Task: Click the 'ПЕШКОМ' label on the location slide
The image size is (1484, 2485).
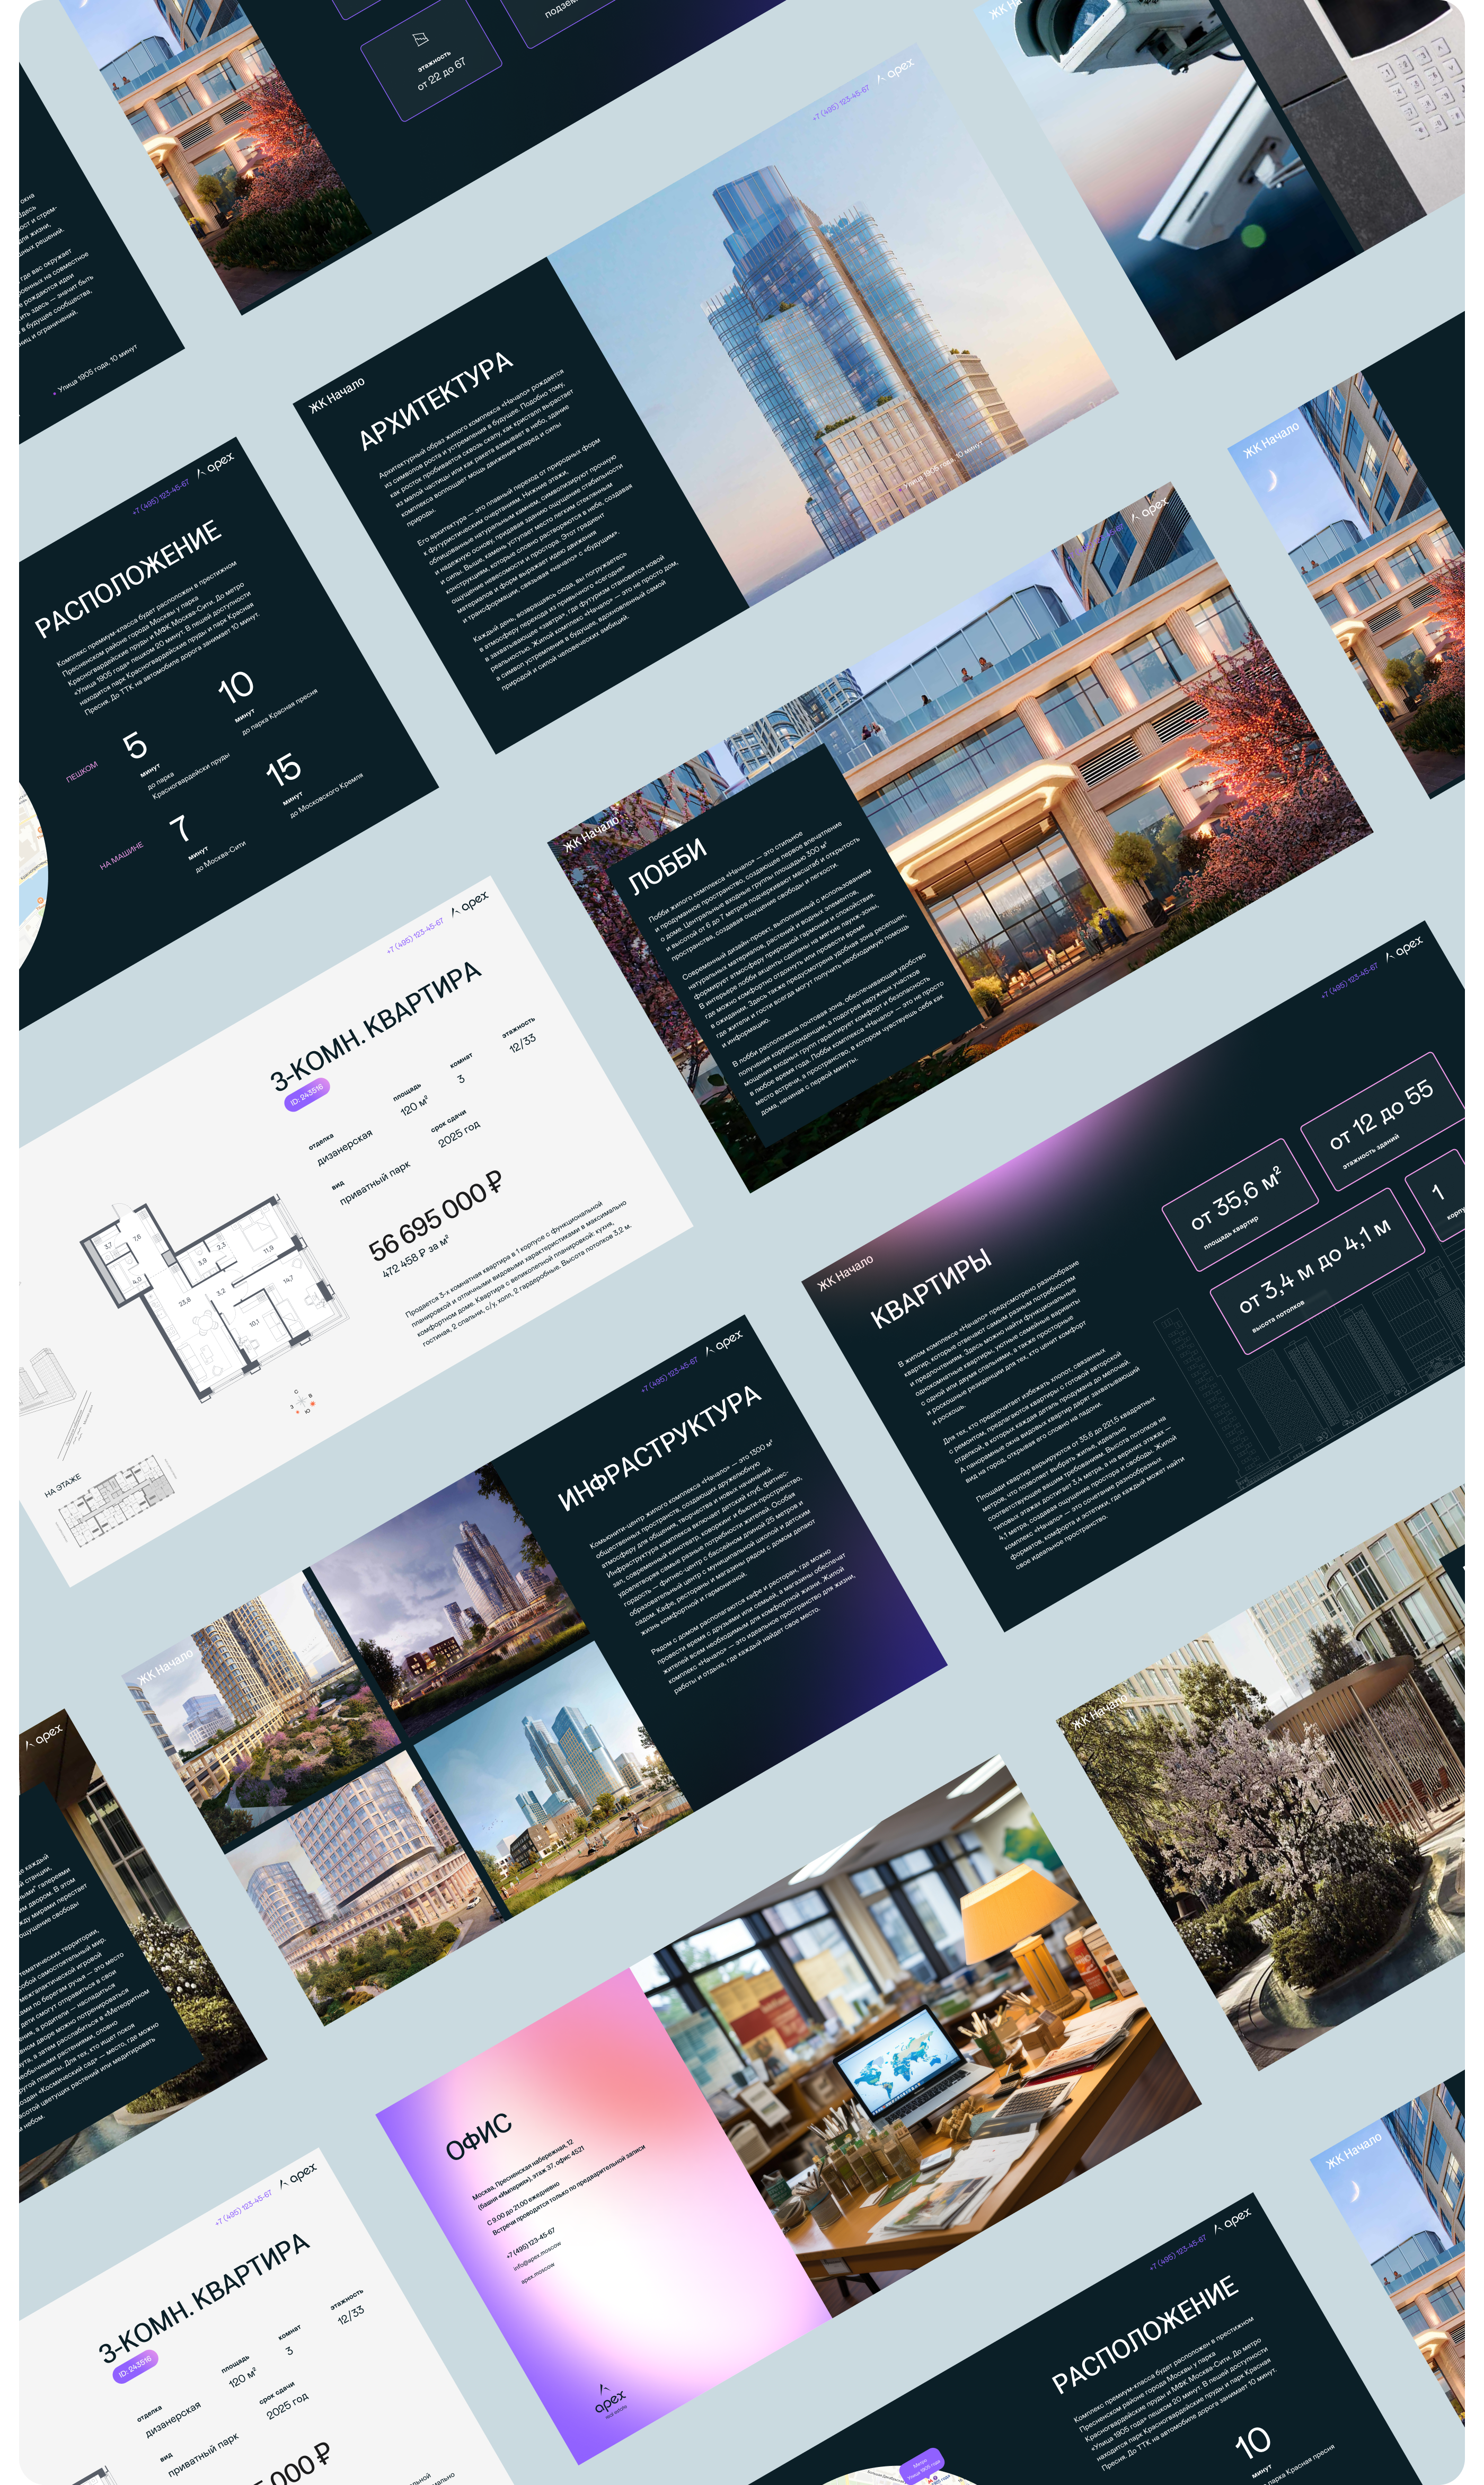Action: [82, 771]
